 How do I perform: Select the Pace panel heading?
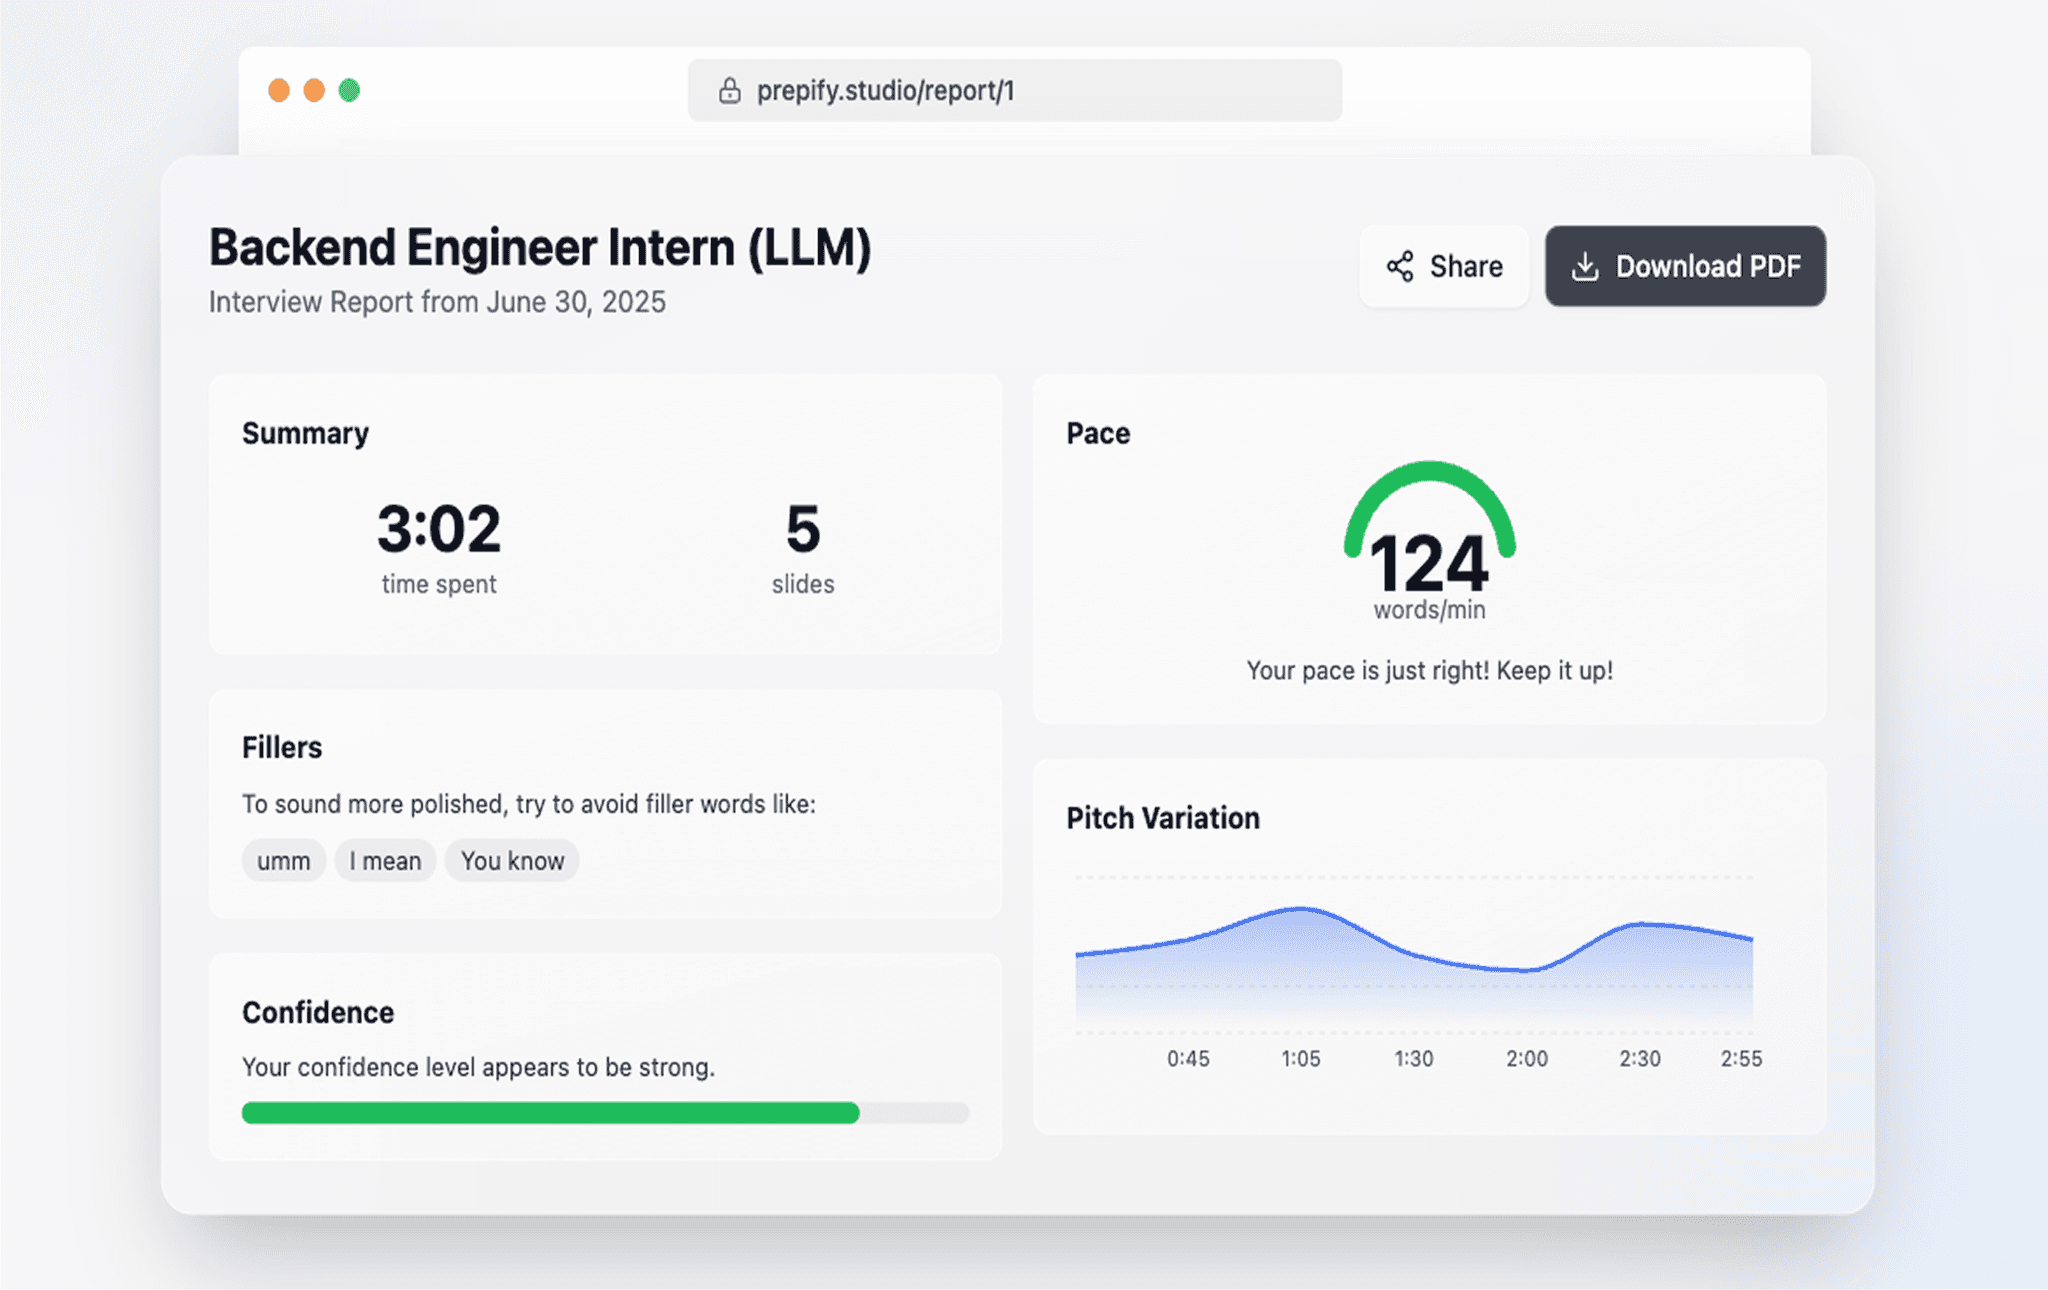point(1096,433)
